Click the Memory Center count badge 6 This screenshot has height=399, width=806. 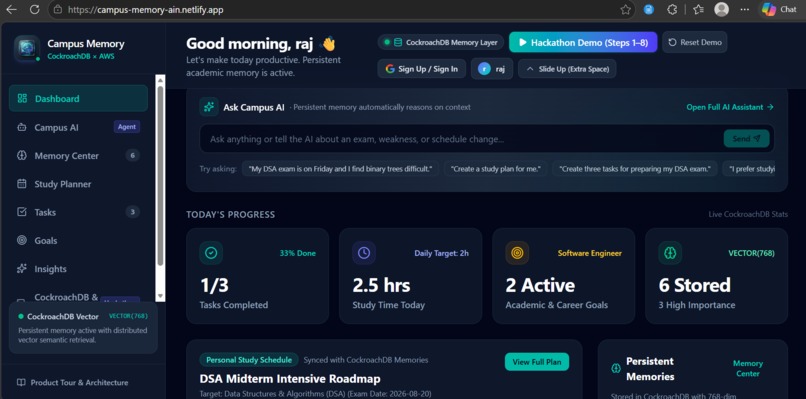133,155
